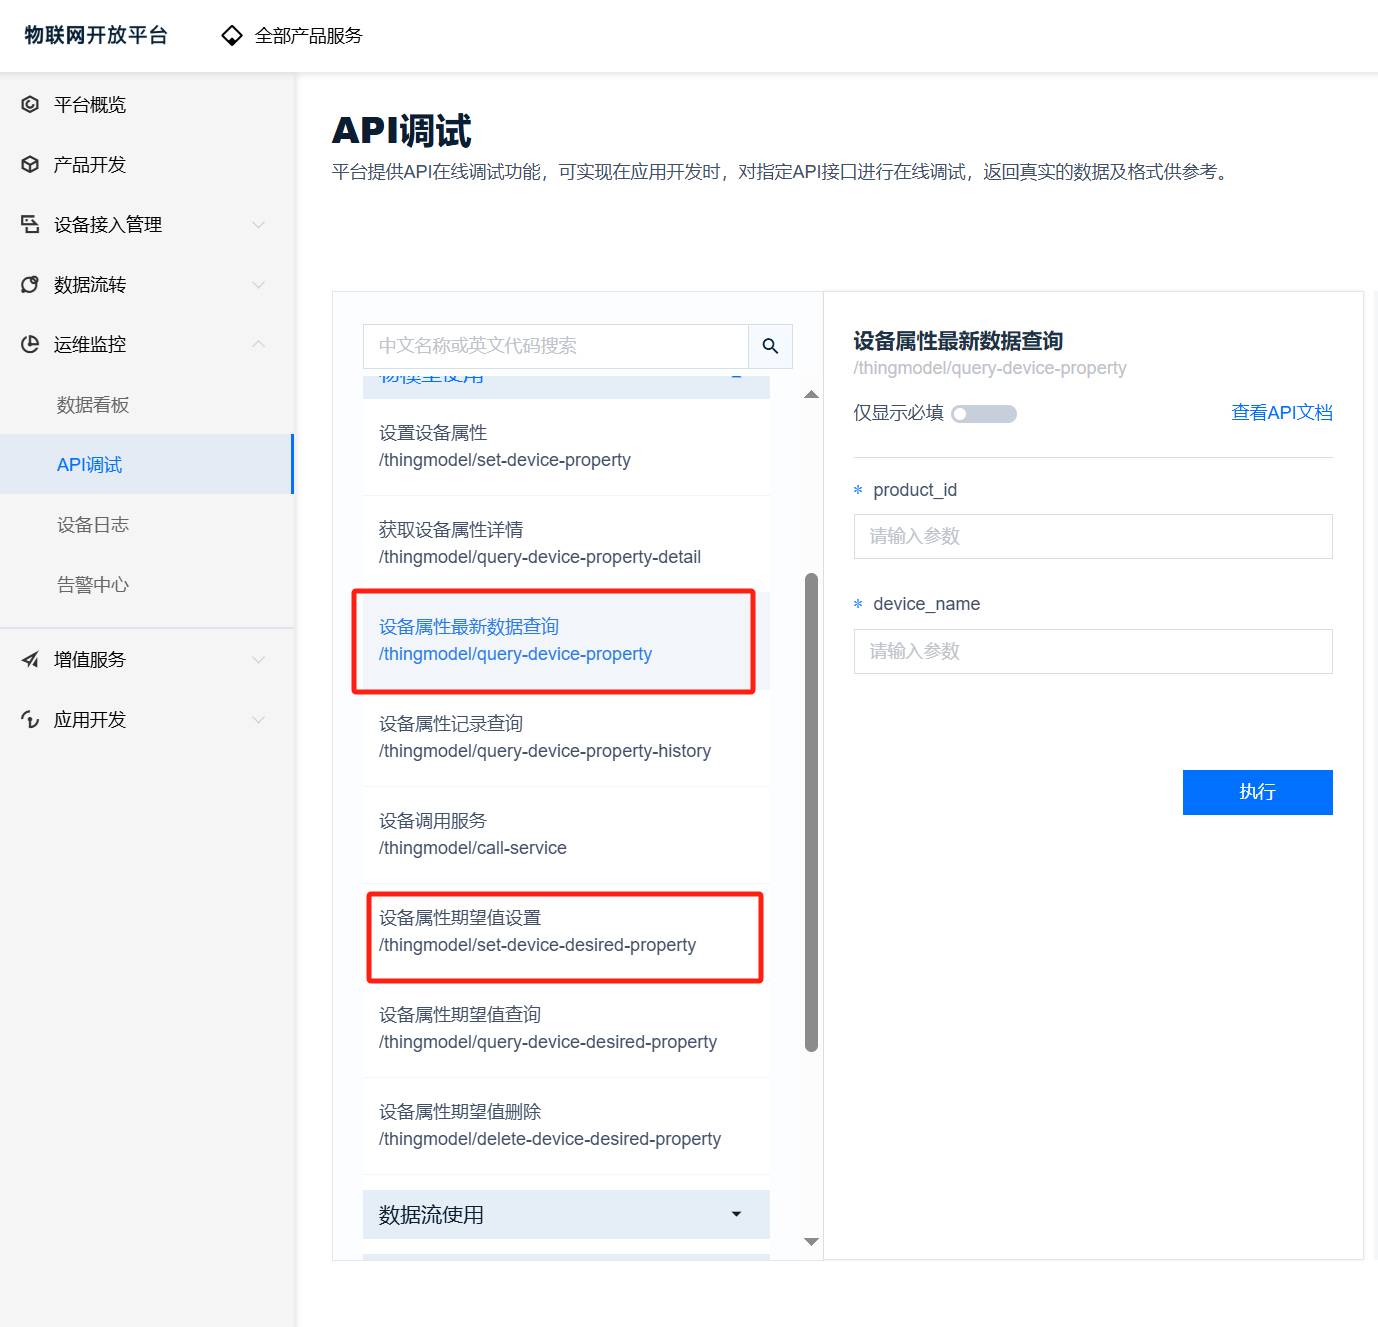Image resolution: width=1378 pixels, height=1327 pixels.
Task: Click the diamond icon beside 全部产品服务
Action: pos(232,36)
